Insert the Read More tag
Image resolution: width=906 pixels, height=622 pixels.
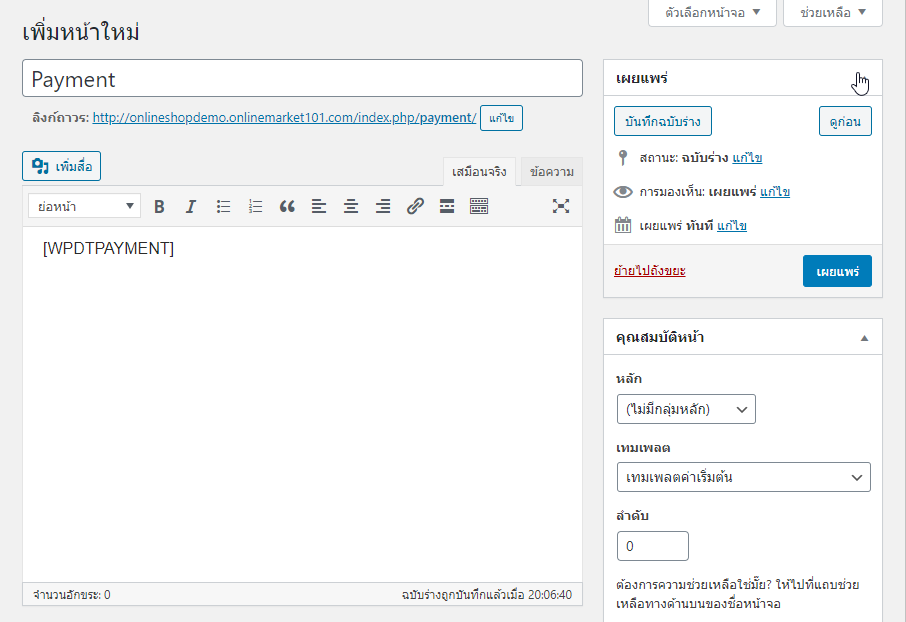click(447, 206)
